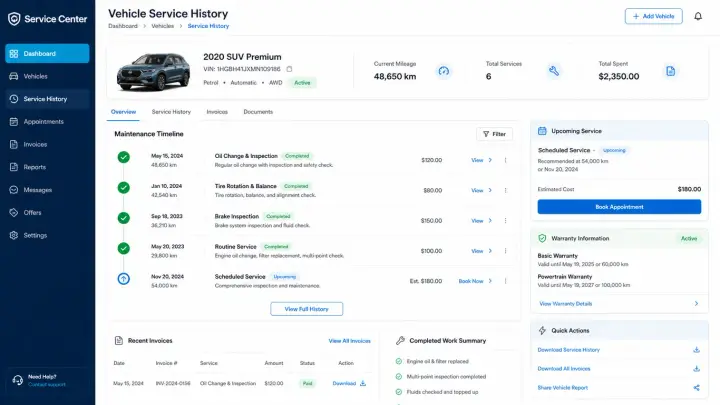Open Invoices in the sidebar

[47, 144]
